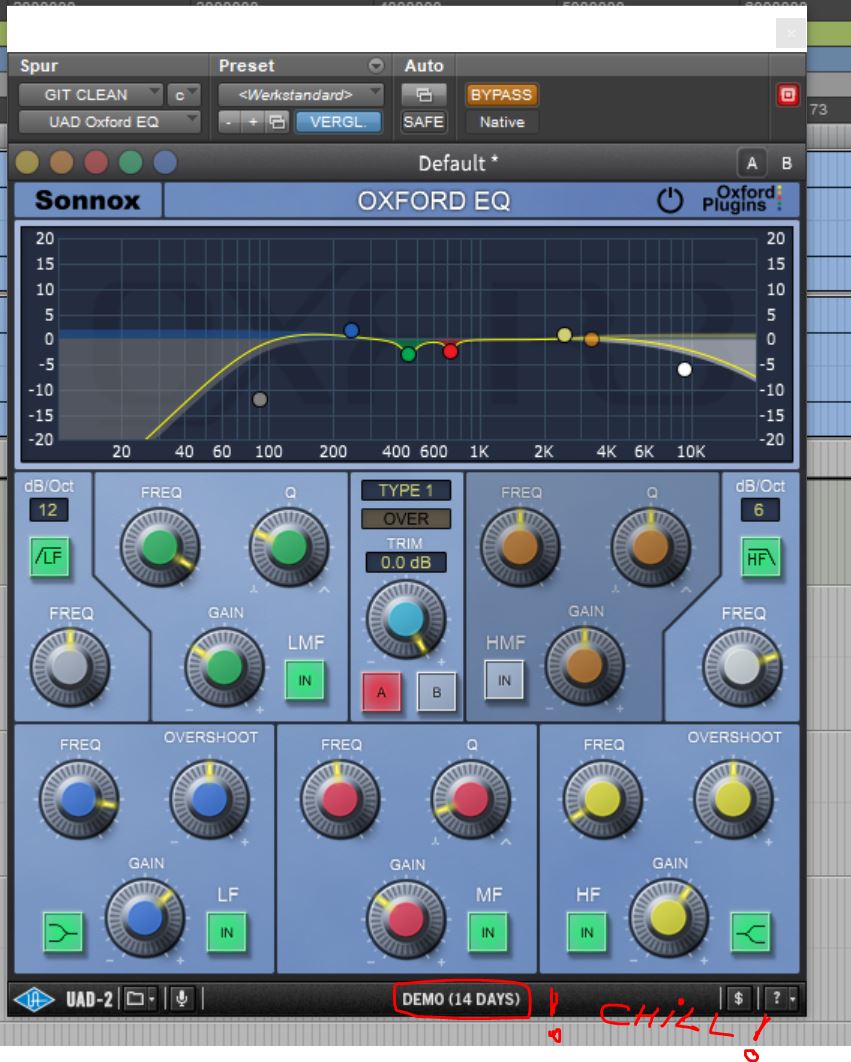851x1062 pixels.
Task: Disable the MF band IN button
Action: point(487,933)
